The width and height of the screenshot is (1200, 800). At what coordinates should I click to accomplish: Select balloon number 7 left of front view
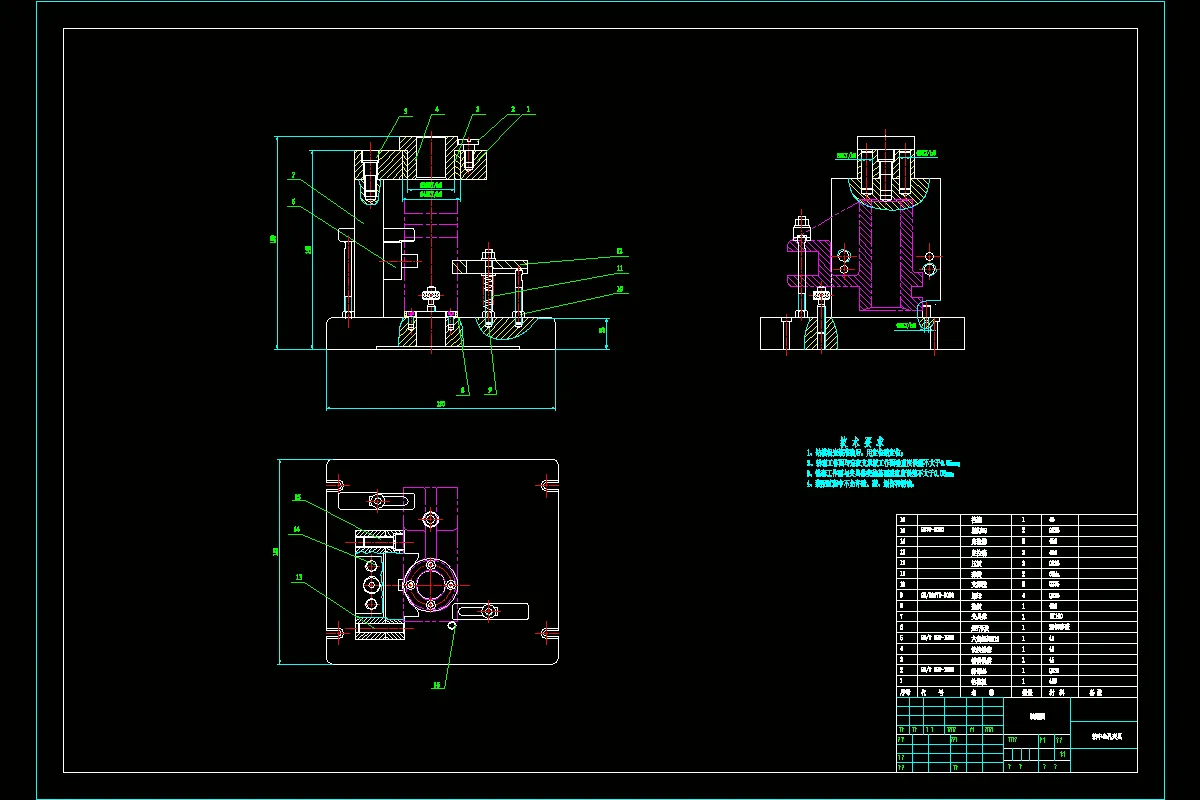(x=293, y=175)
